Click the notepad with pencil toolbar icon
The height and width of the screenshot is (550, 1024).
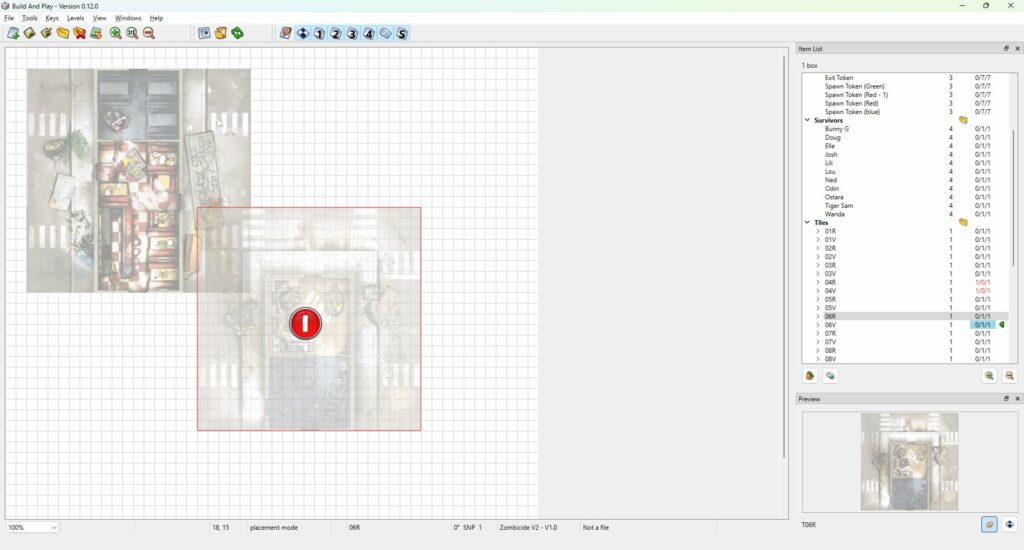click(285, 33)
